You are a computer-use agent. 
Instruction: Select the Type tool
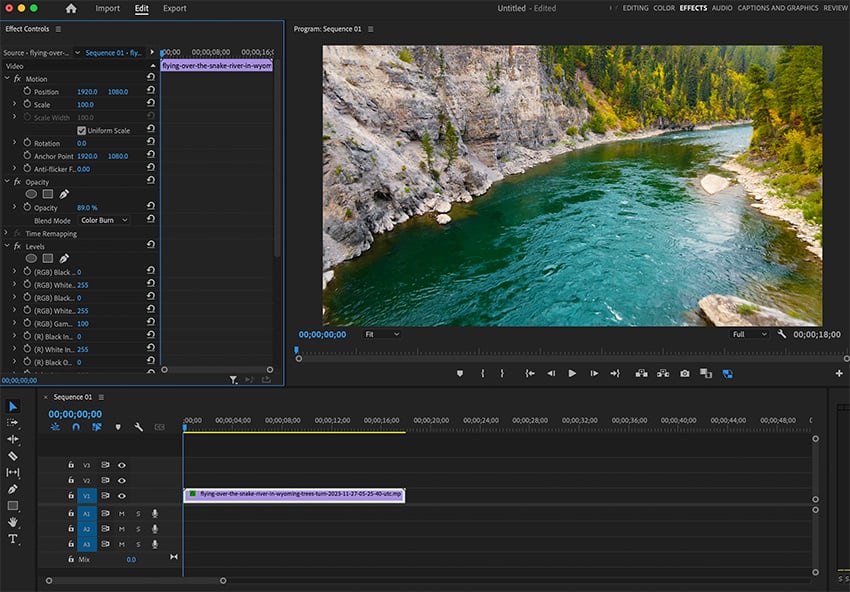[x=12, y=539]
